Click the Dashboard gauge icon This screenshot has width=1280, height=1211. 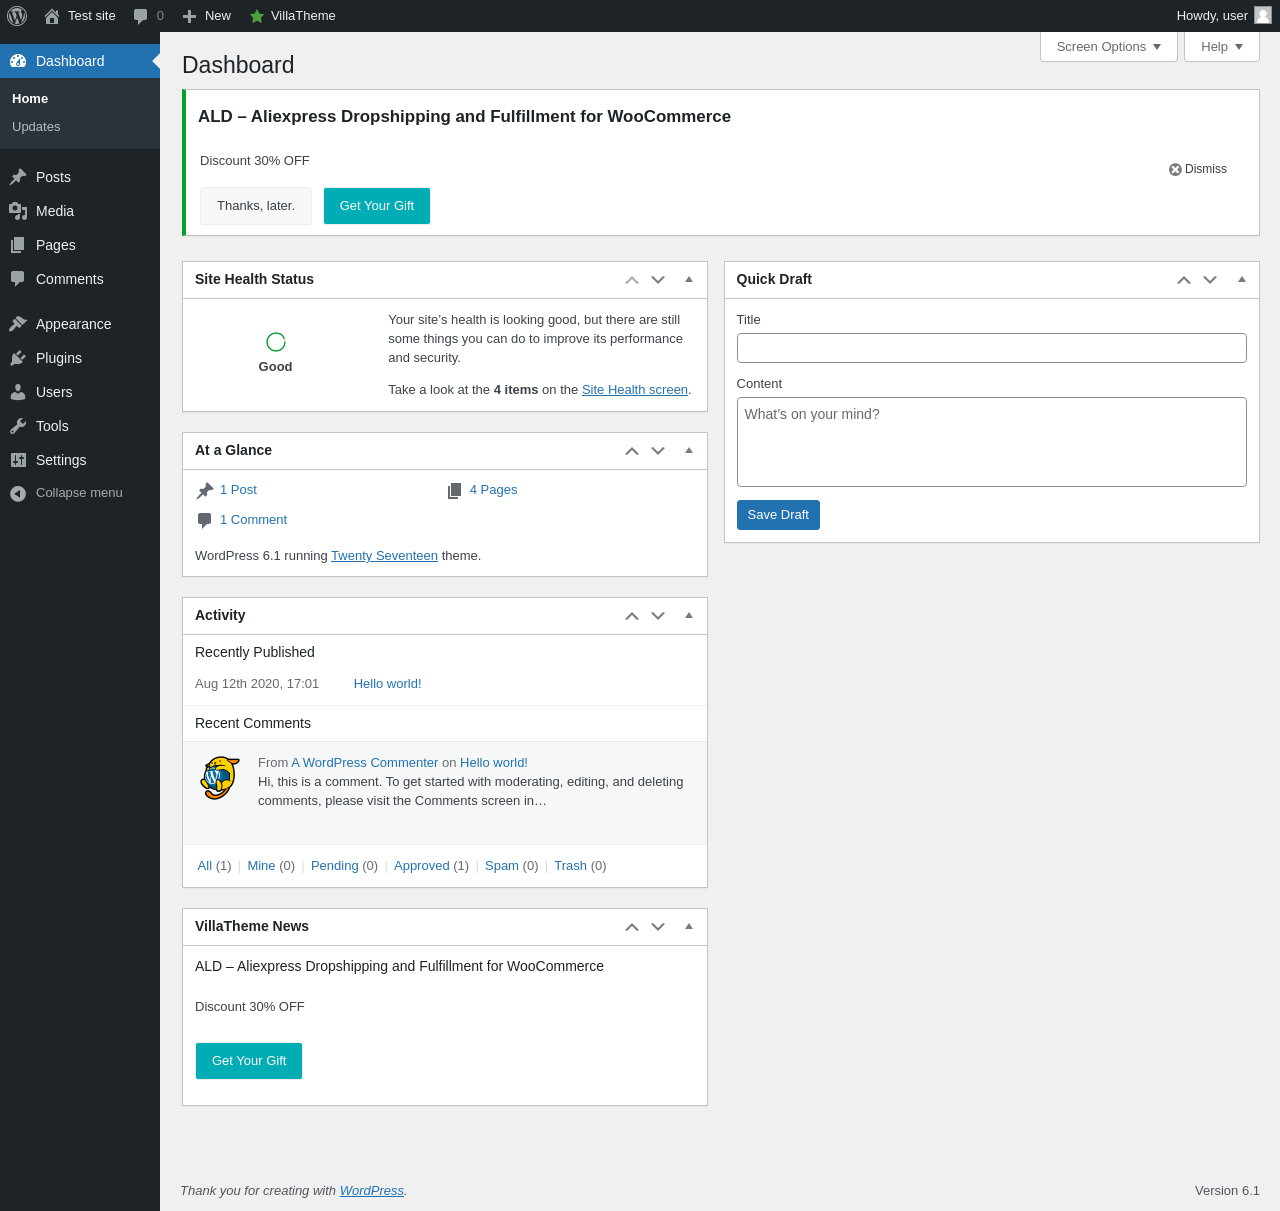(18, 61)
